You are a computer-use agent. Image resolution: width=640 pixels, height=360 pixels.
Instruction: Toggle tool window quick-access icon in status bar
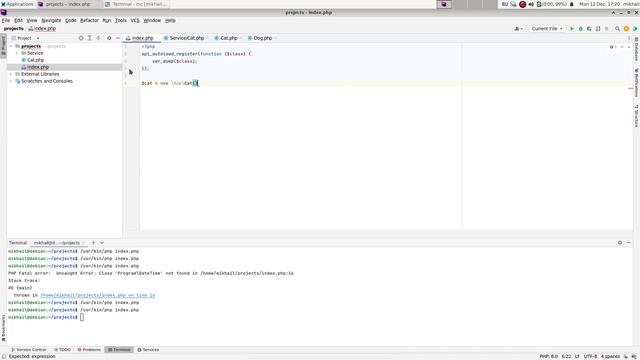click(x=3, y=356)
